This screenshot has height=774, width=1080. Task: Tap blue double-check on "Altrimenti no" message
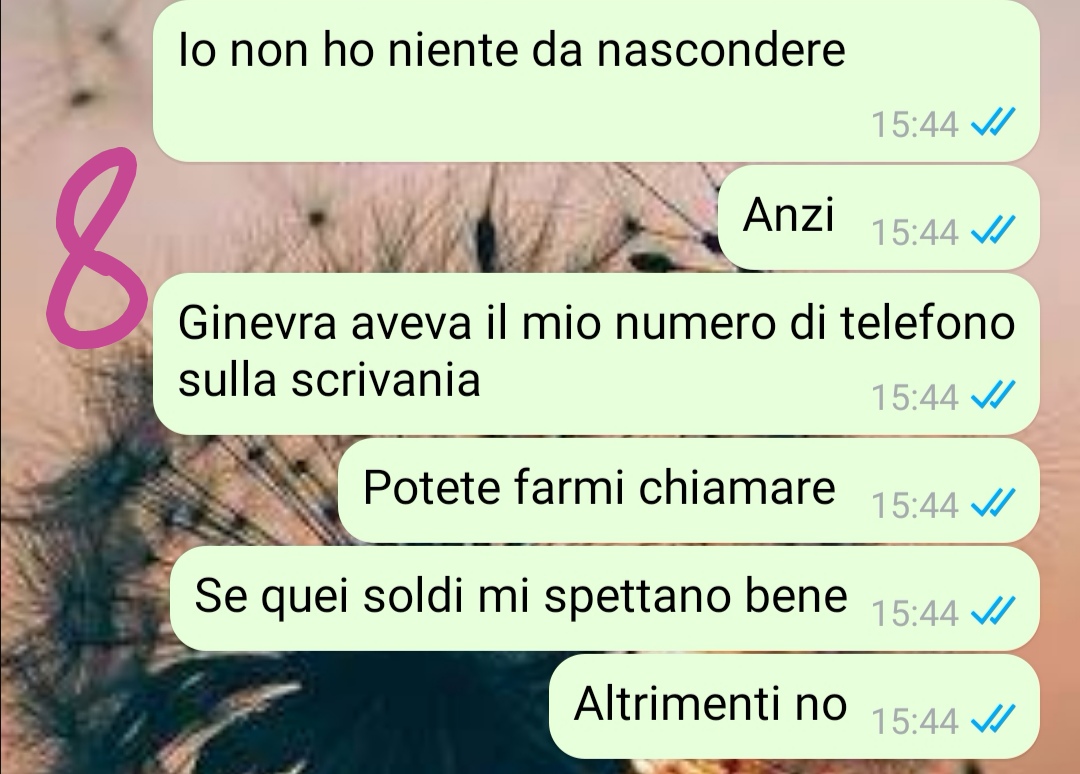pos(993,720)
